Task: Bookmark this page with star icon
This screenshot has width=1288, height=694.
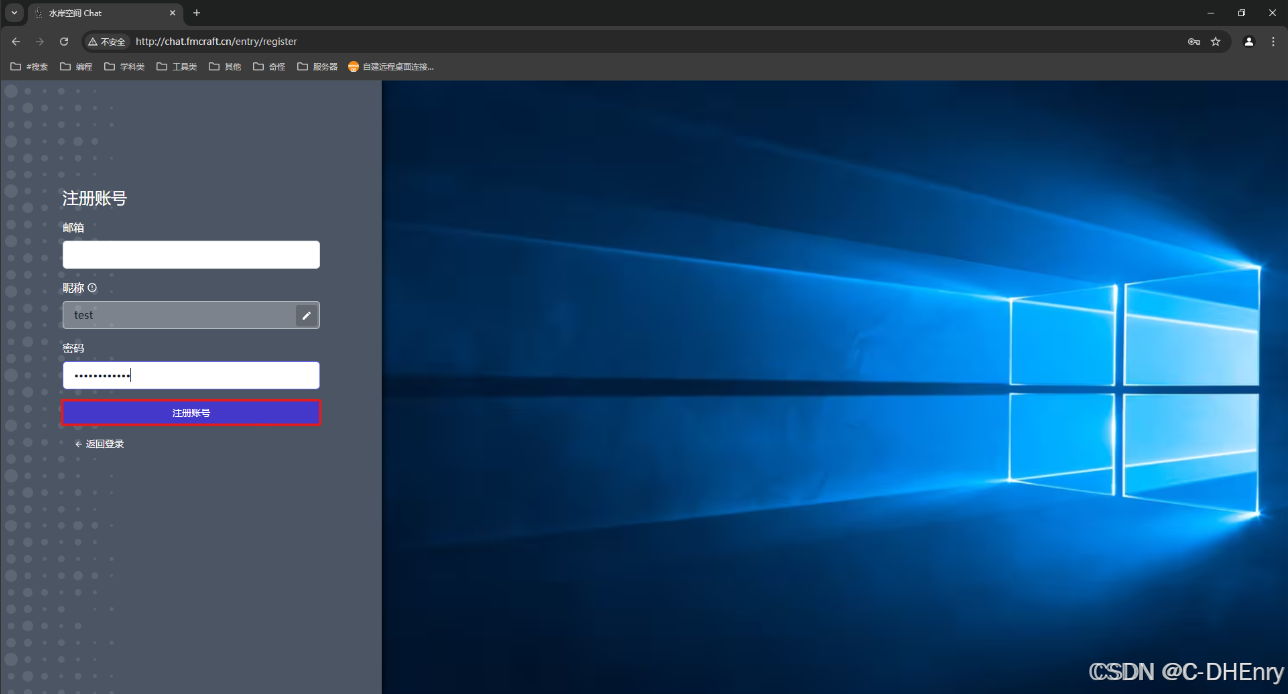Action: [x=1215, y=41]
